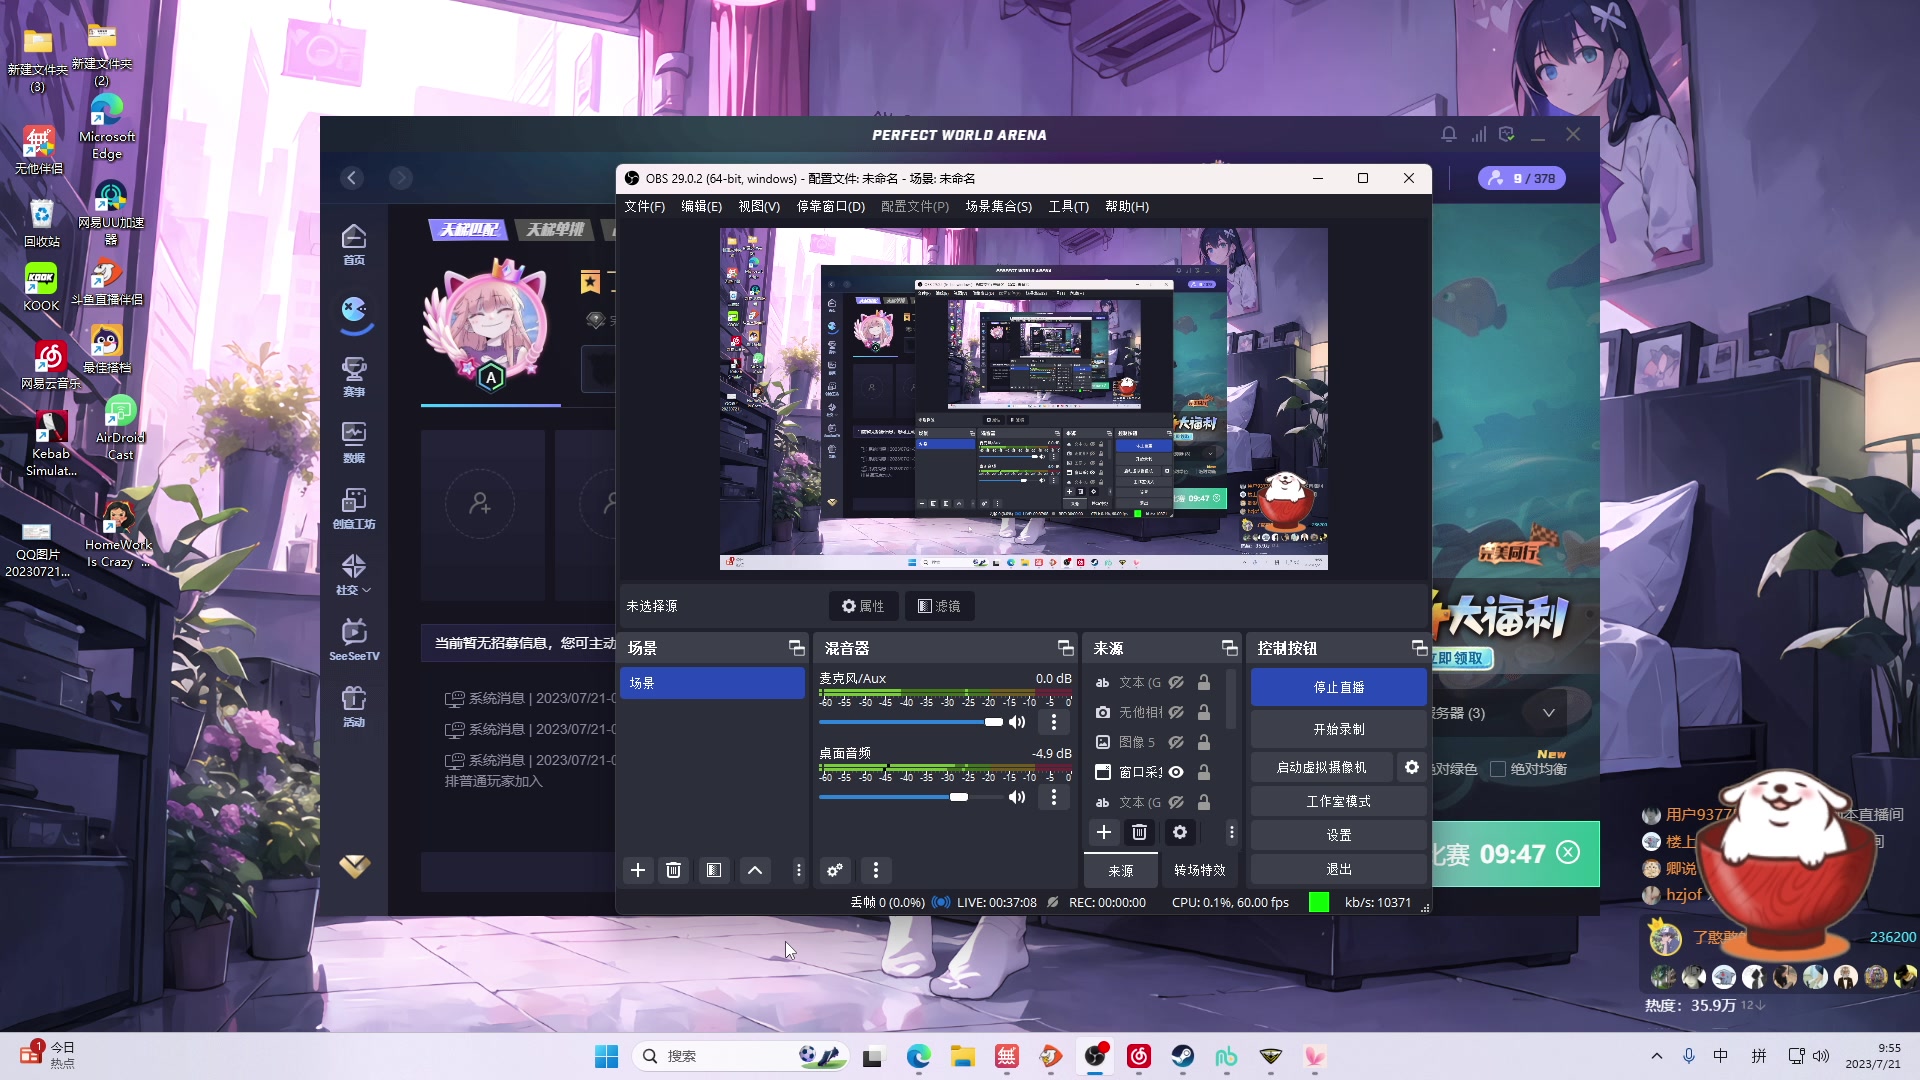
Task: Click the Windows taskbar search box
Action: point(740,1056)
